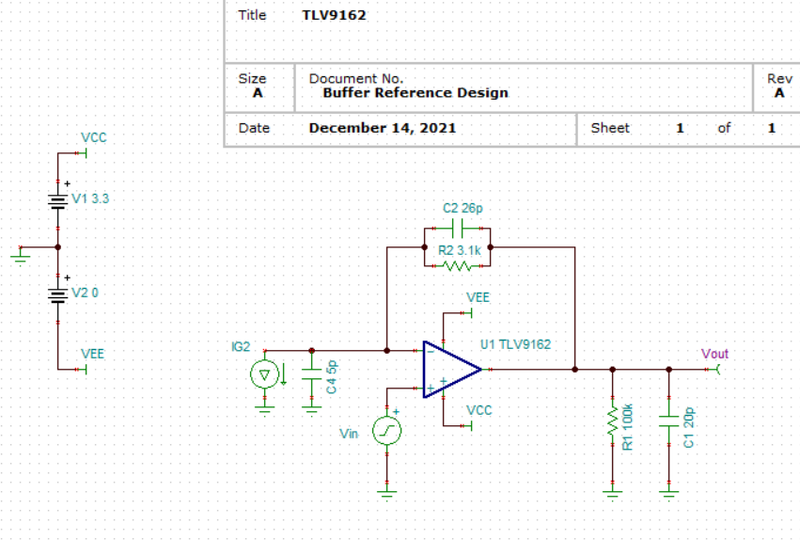Click the Buffer Reference Design document text
Screen dimensions: 800x540
tap(415, 92)
